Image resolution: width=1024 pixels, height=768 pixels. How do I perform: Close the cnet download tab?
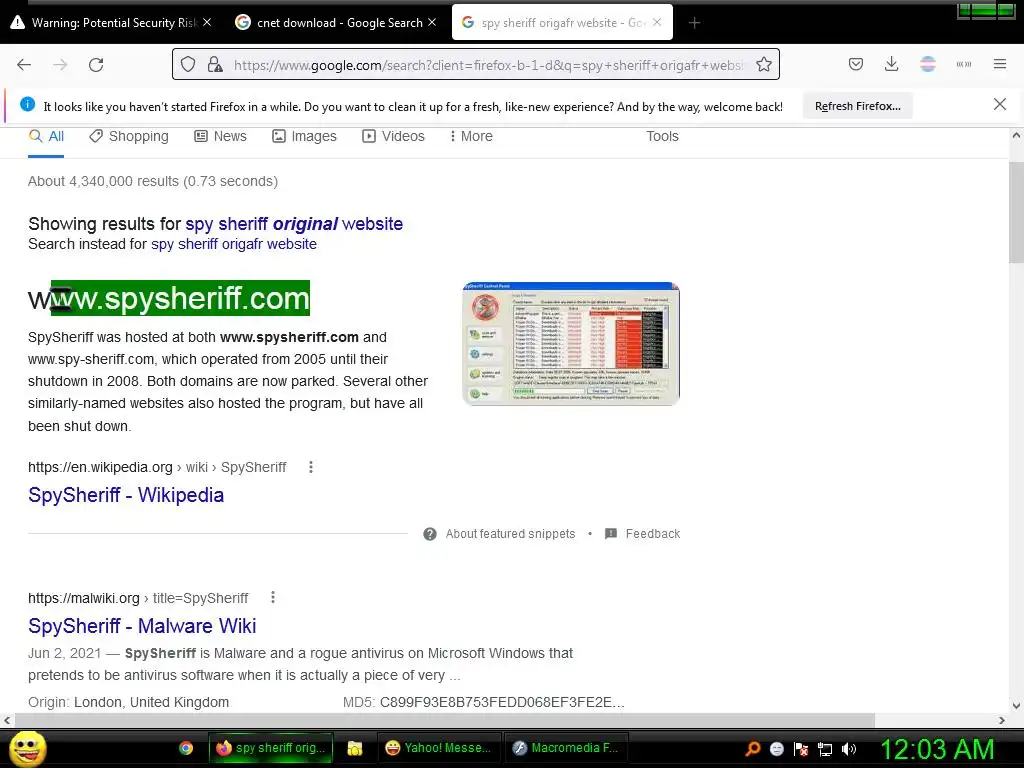pyautogui.click(x=432, y=22)
